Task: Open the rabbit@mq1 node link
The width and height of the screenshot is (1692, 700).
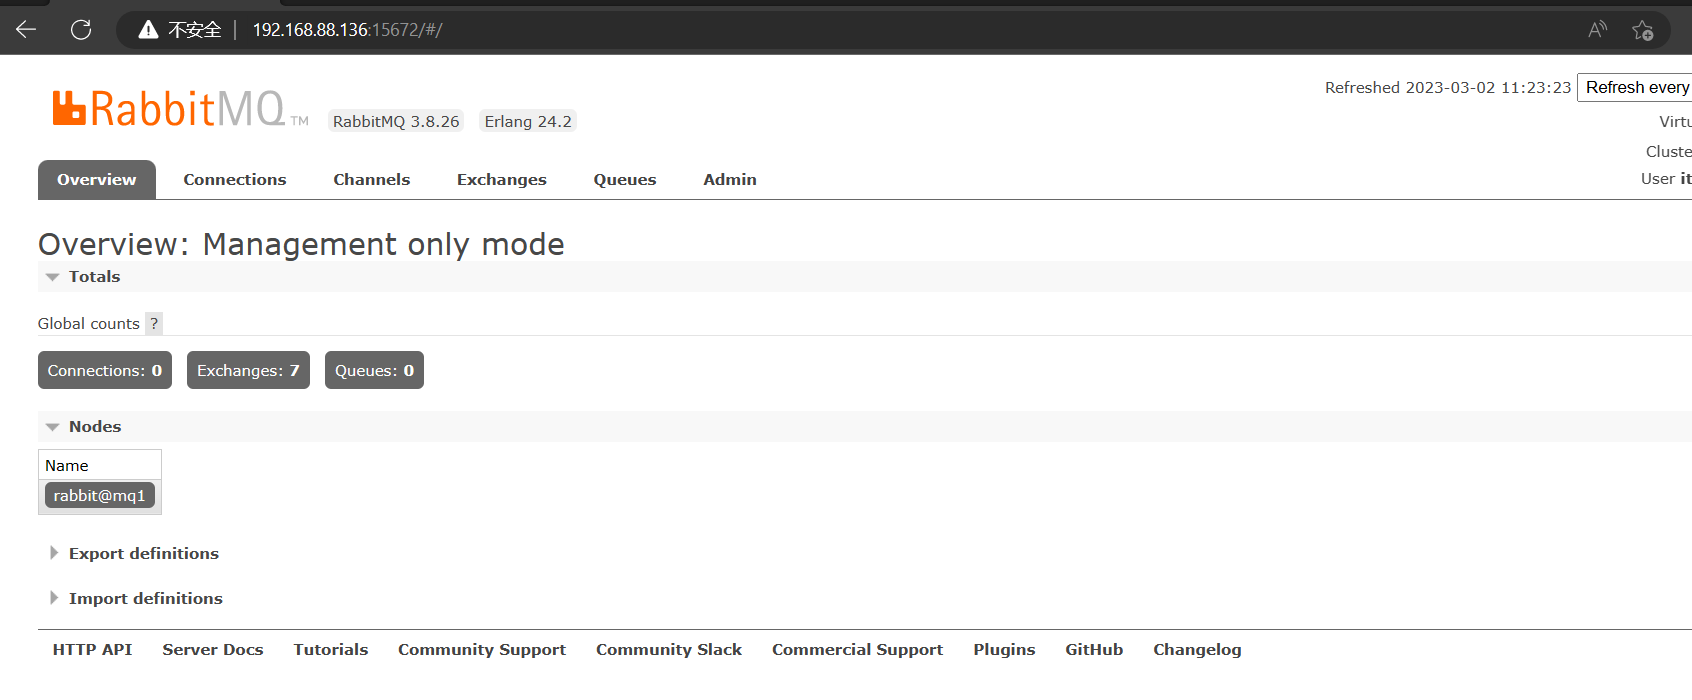Action: [x=100, y=495]
